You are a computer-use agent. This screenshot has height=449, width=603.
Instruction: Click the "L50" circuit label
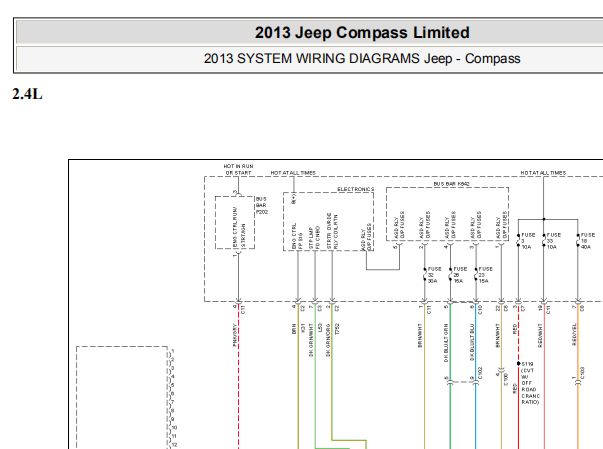click(320, 328)
